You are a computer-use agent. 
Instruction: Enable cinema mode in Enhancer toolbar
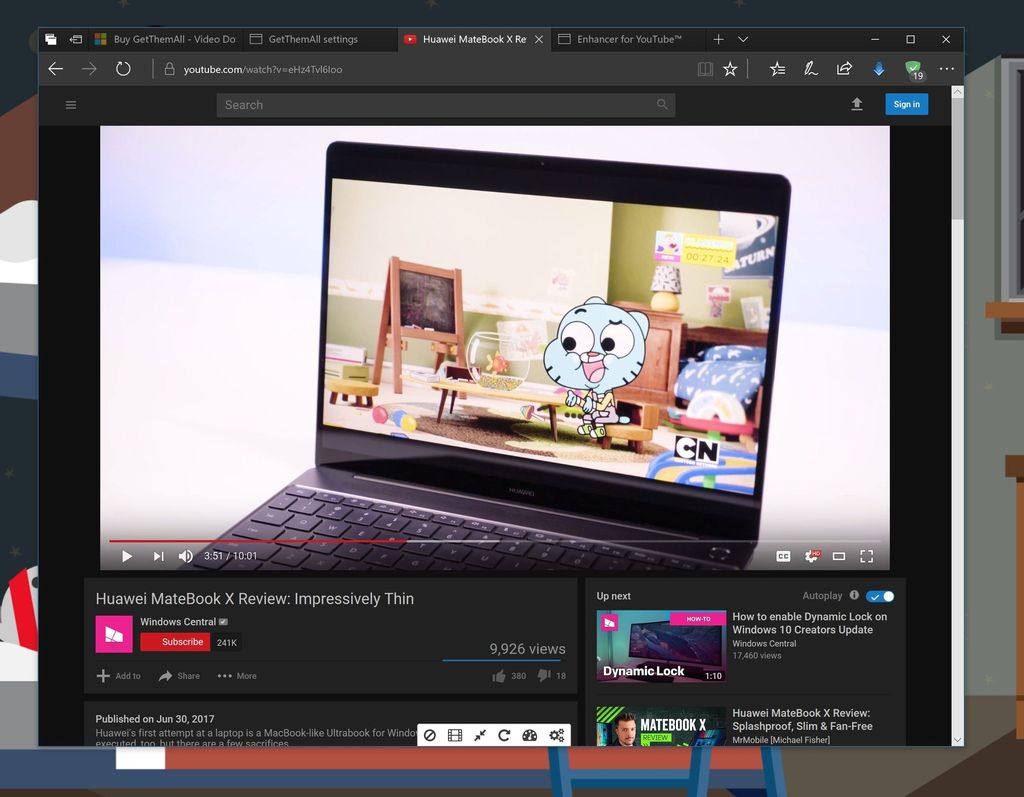coord(454,735)
